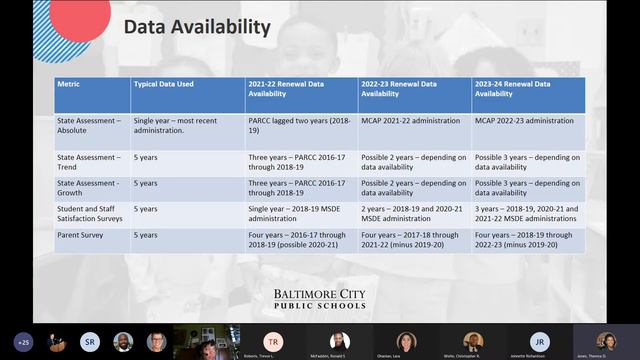Click the Jones participant avatar tile
The image size is (640, 360).
(607, 342)
